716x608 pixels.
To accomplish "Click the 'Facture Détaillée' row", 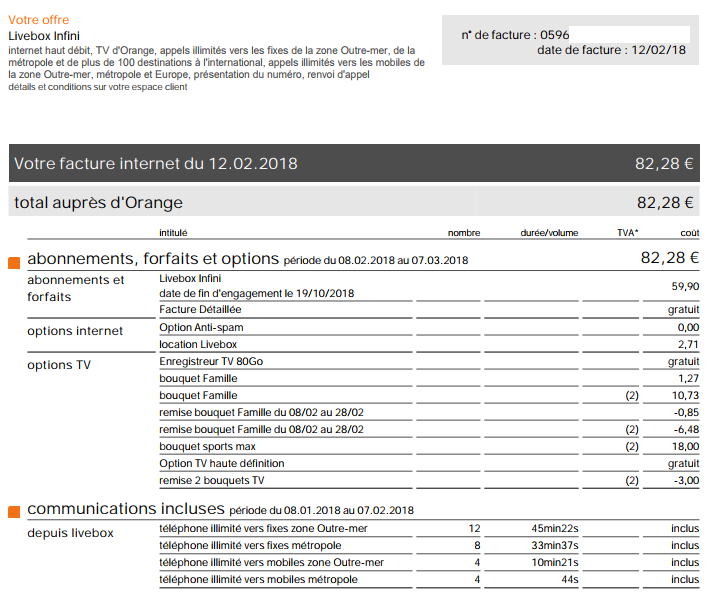I will 429,310.
